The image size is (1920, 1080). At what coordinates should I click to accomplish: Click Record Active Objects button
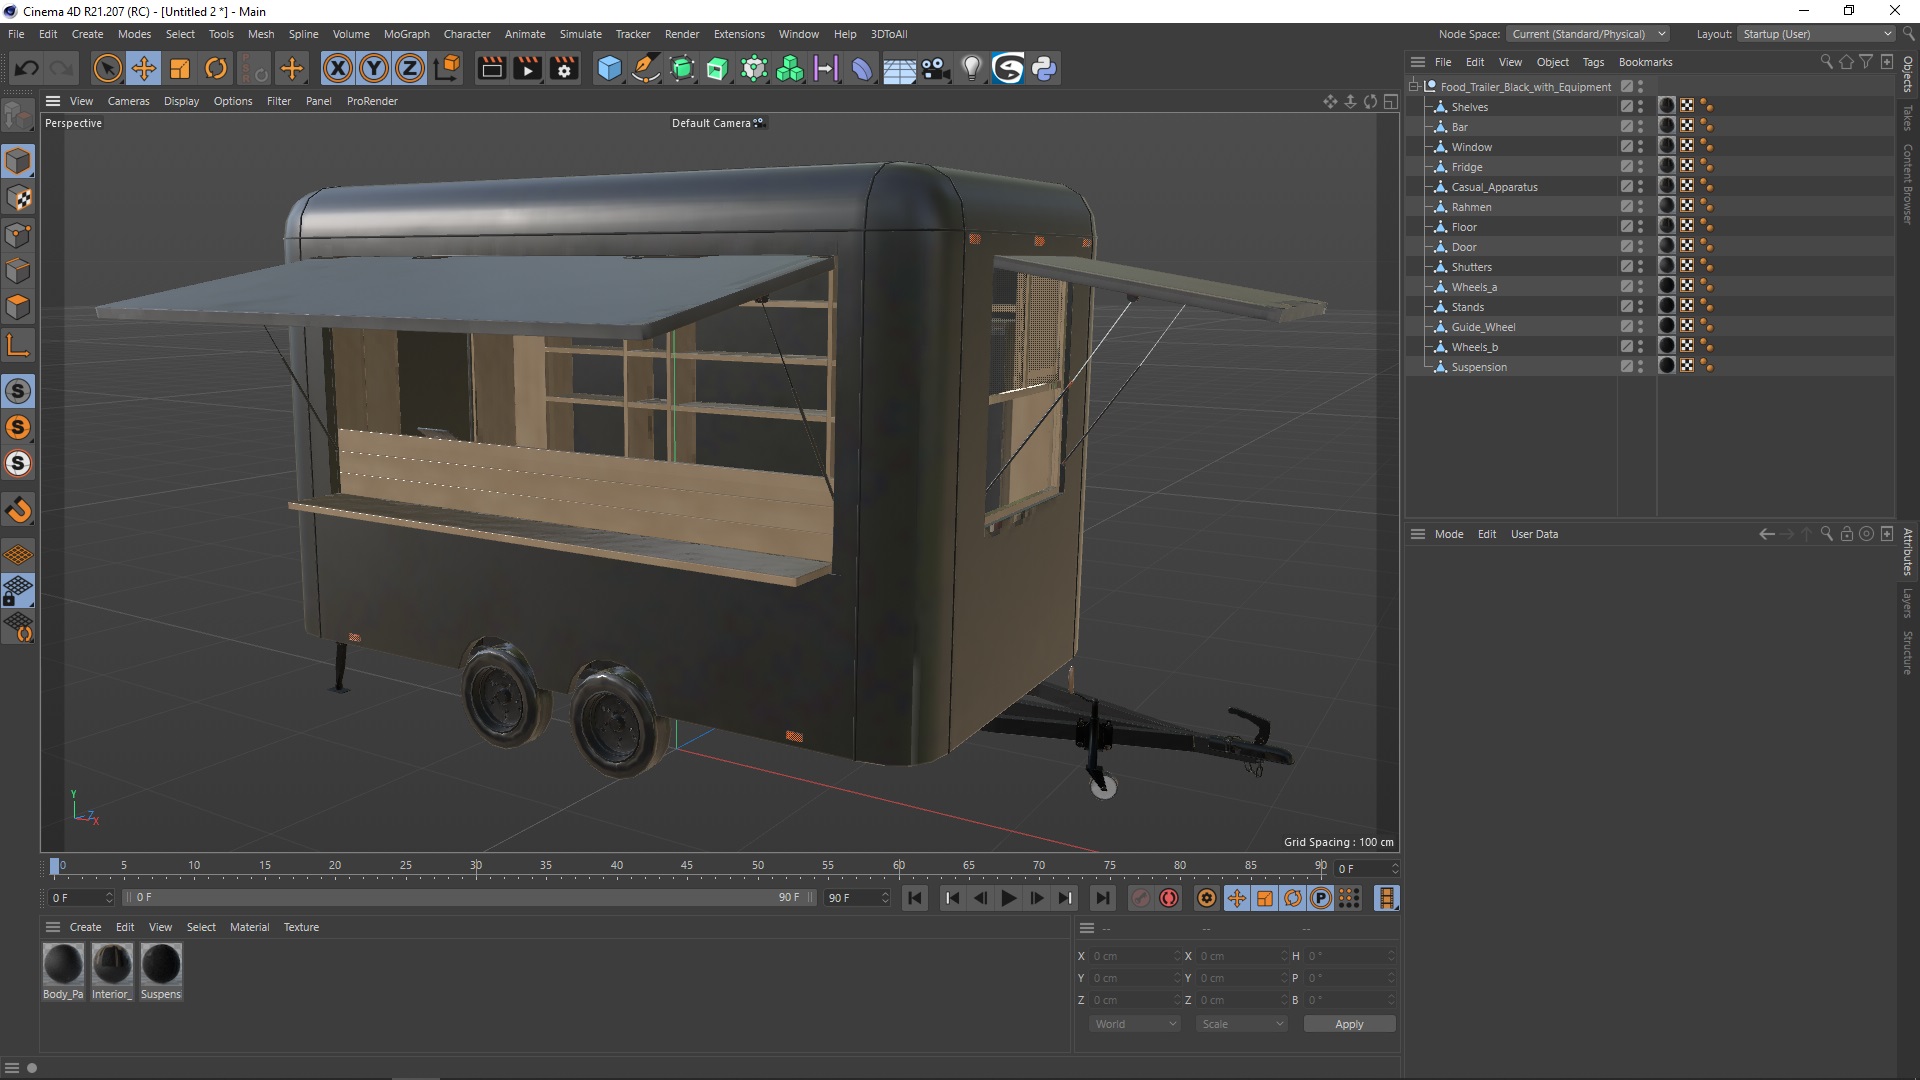(1140, 898)
